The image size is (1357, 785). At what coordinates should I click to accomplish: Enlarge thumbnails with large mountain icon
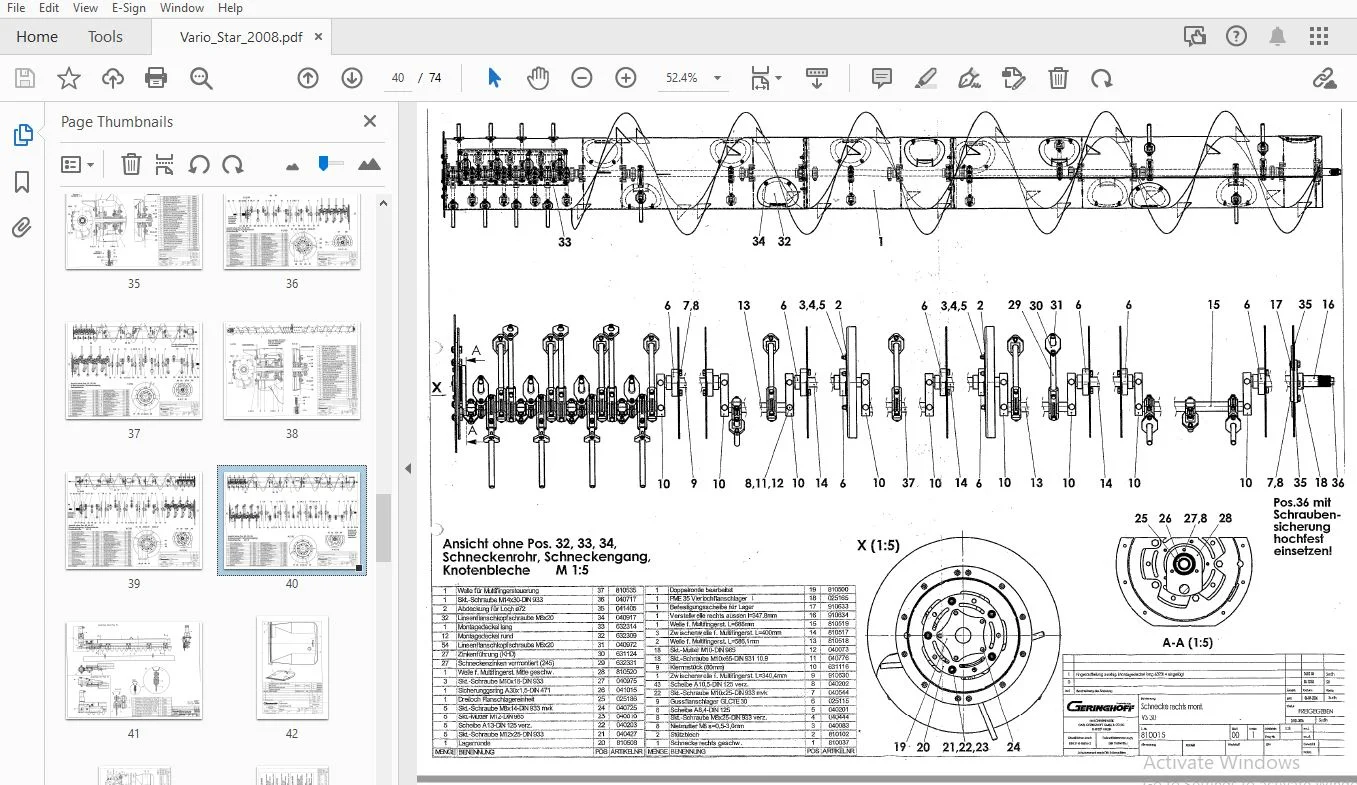[369, 164]
